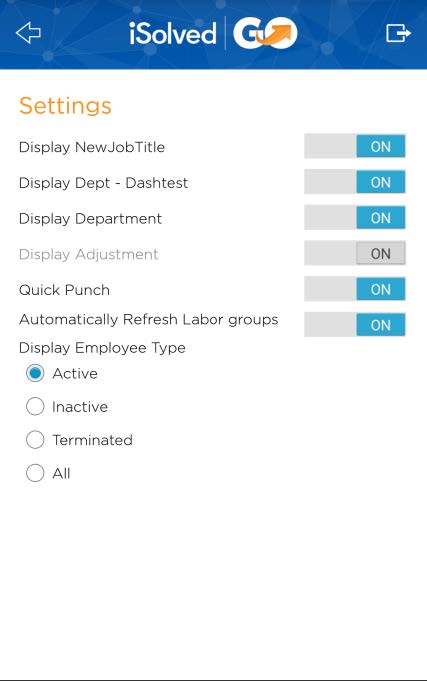427x681 pixels.
Task: Toggle Display NewJobTitle switch
Action: pyautogui.click(x=354, y=146)
